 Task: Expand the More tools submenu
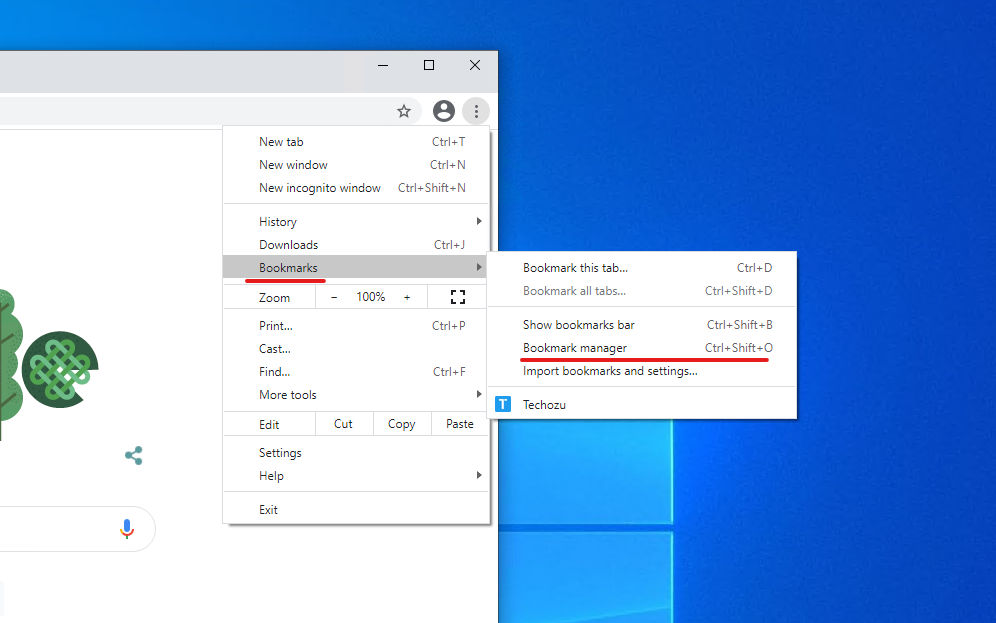pyautogui.click(x=356, y=394)
